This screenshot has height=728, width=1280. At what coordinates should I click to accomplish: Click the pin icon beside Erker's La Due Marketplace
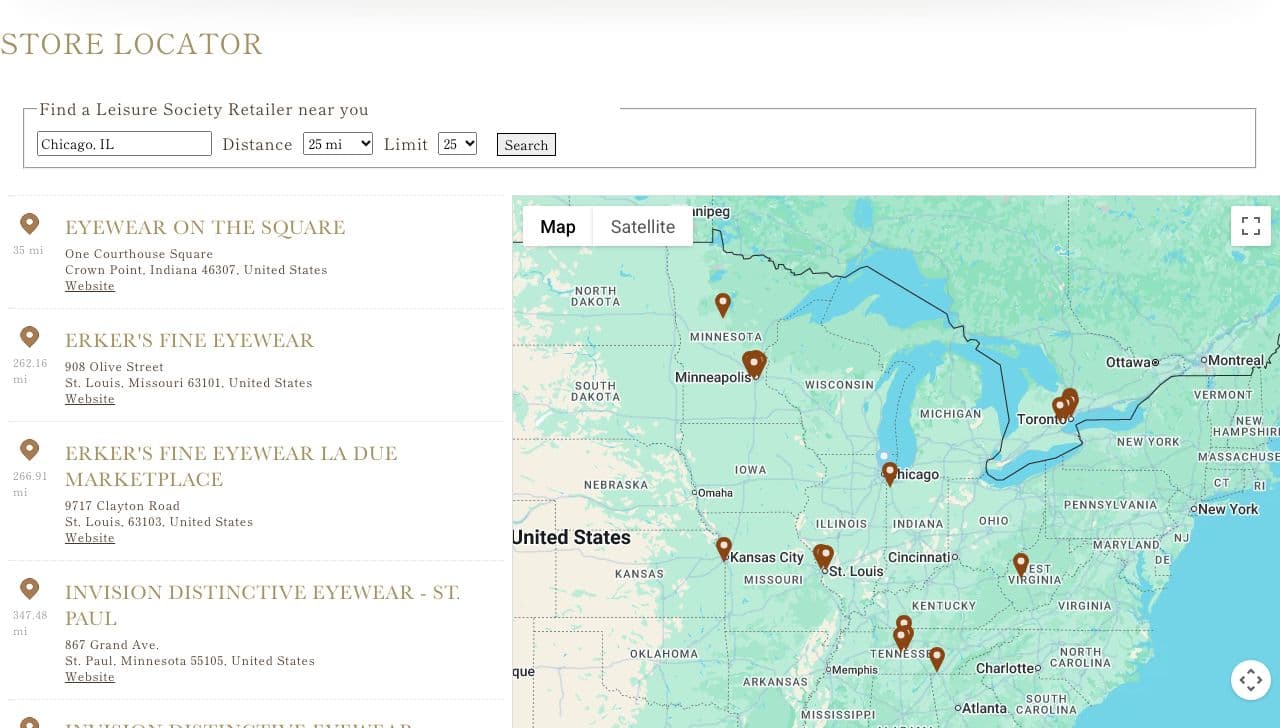29,450
